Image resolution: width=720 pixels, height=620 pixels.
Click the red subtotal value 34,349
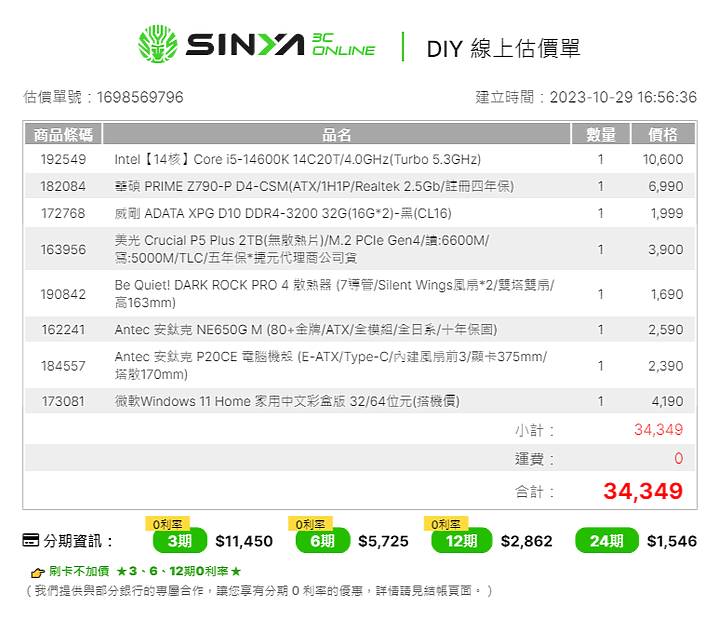click(x=658, y=430)
